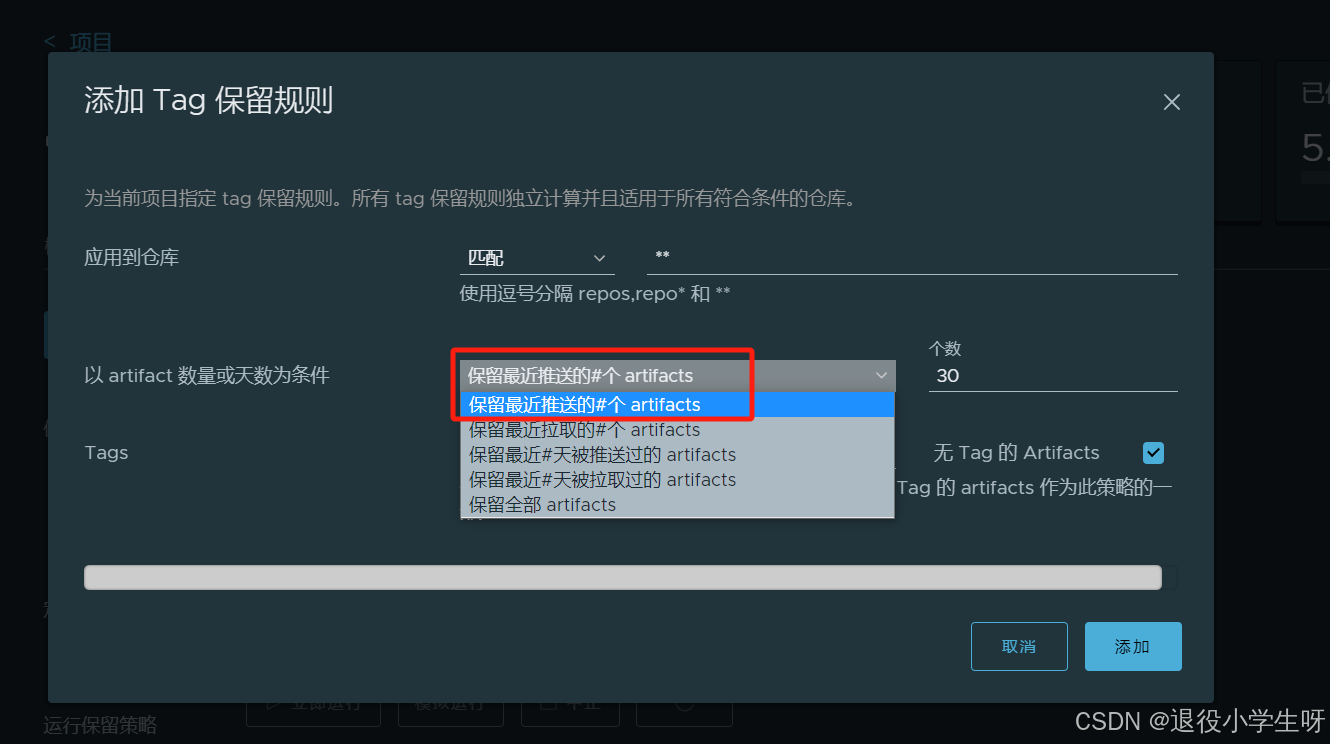Click the 添加 button to add the rule
Image resolution: width=1330 pixels, height=744 pixels.
(x=1133, y=646)
